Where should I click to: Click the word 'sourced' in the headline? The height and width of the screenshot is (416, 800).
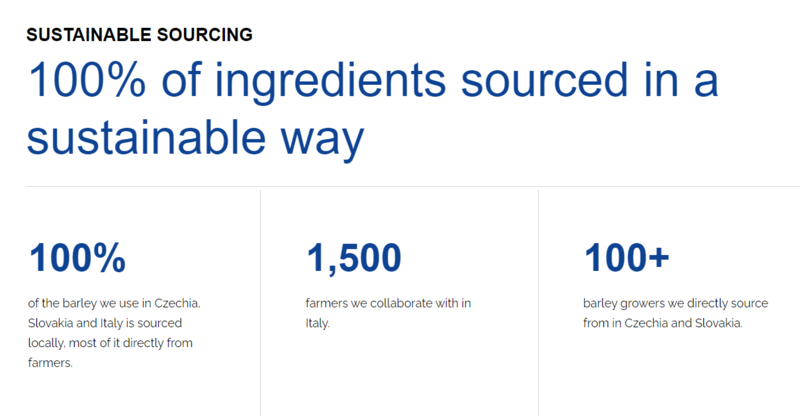[544, 80]
